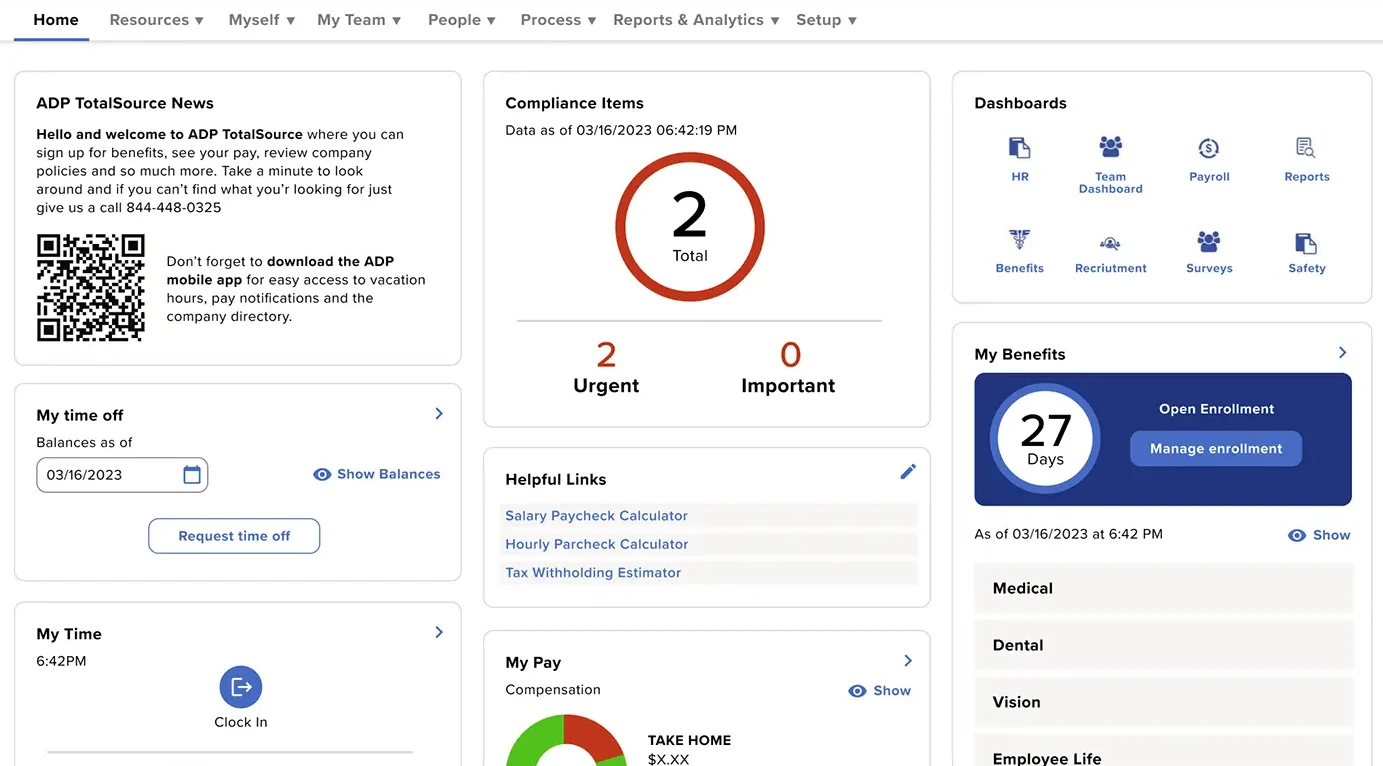The image size is (1383, 766).
Task: Select the Employee Life benefits row
Action: pos(1163,751)
